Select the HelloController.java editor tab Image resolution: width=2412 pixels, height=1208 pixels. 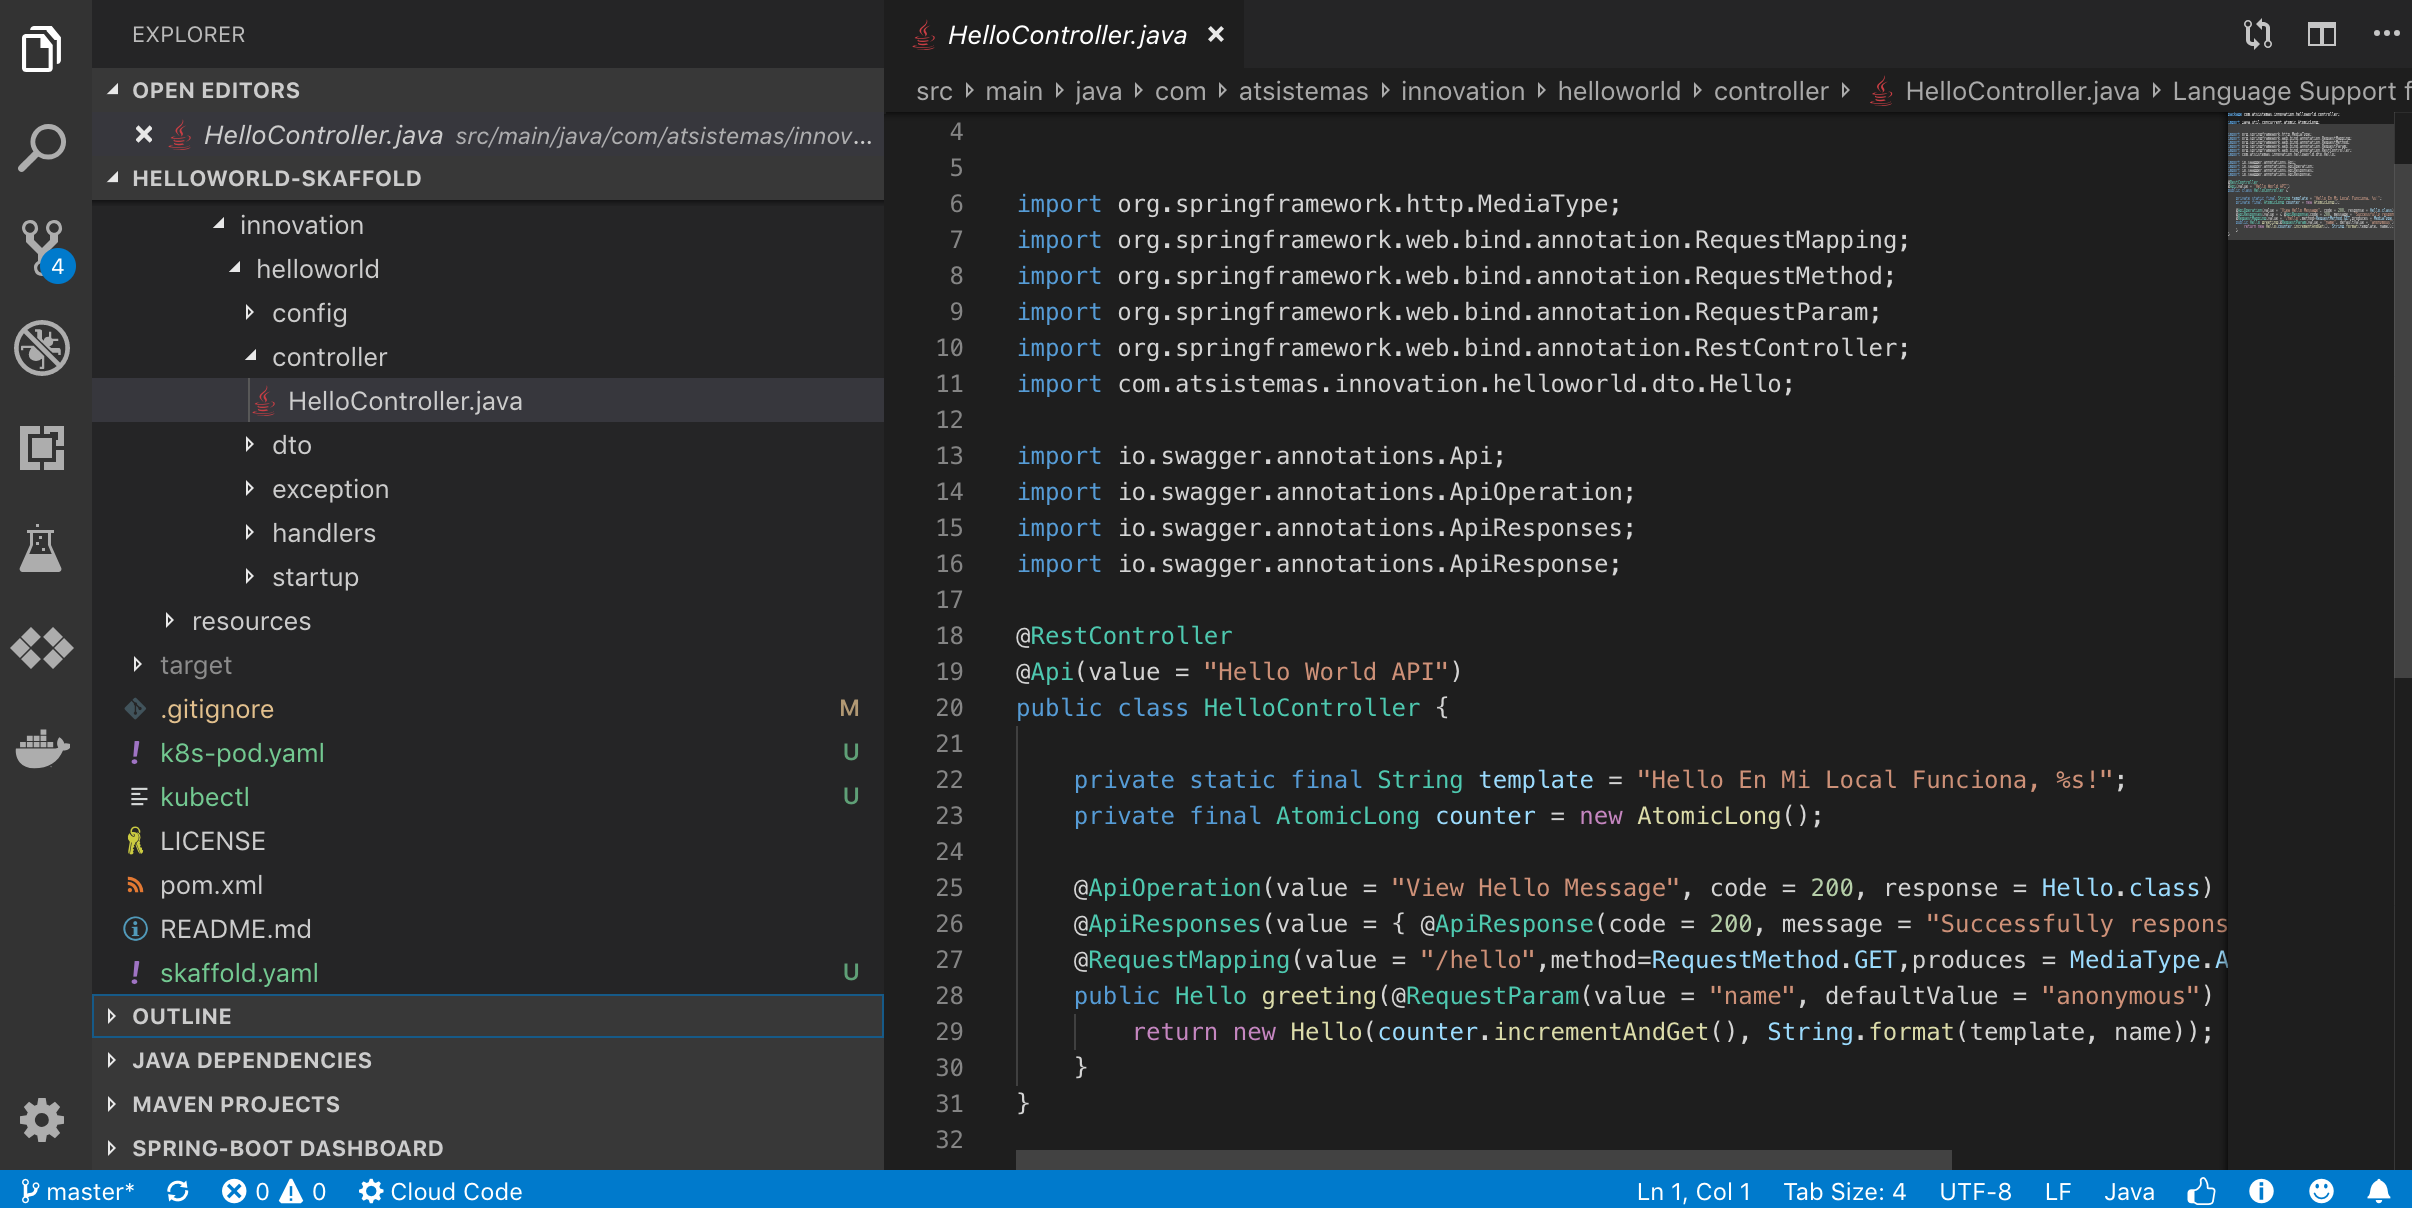pyautogui.click(x=1066, y=35)
